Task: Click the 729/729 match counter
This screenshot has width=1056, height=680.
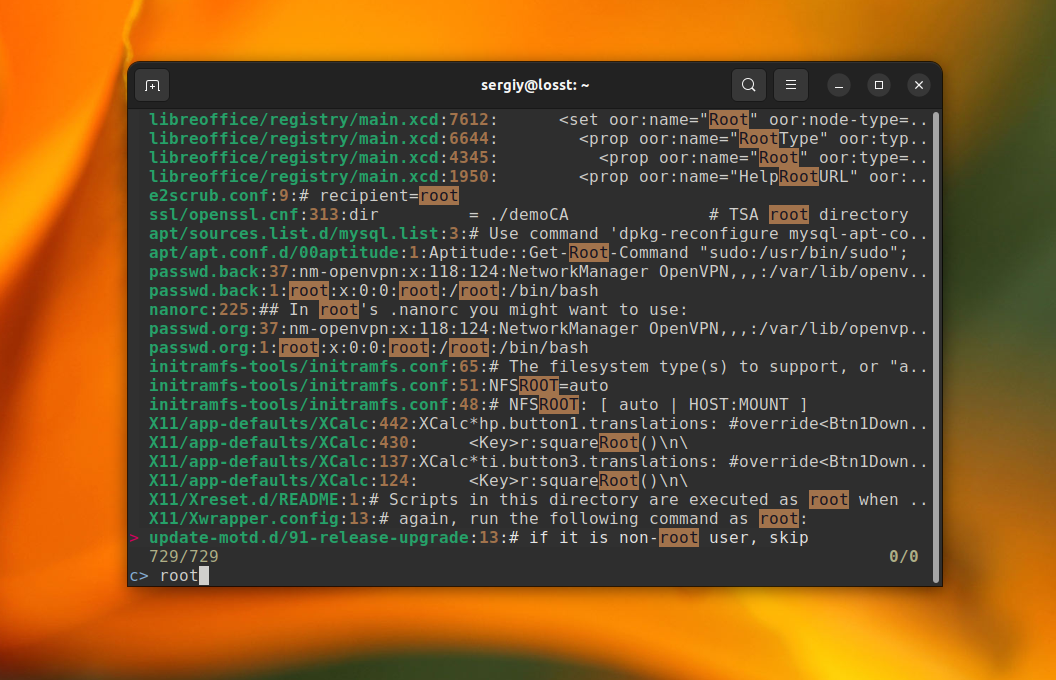Action: [x=184, y=557]
